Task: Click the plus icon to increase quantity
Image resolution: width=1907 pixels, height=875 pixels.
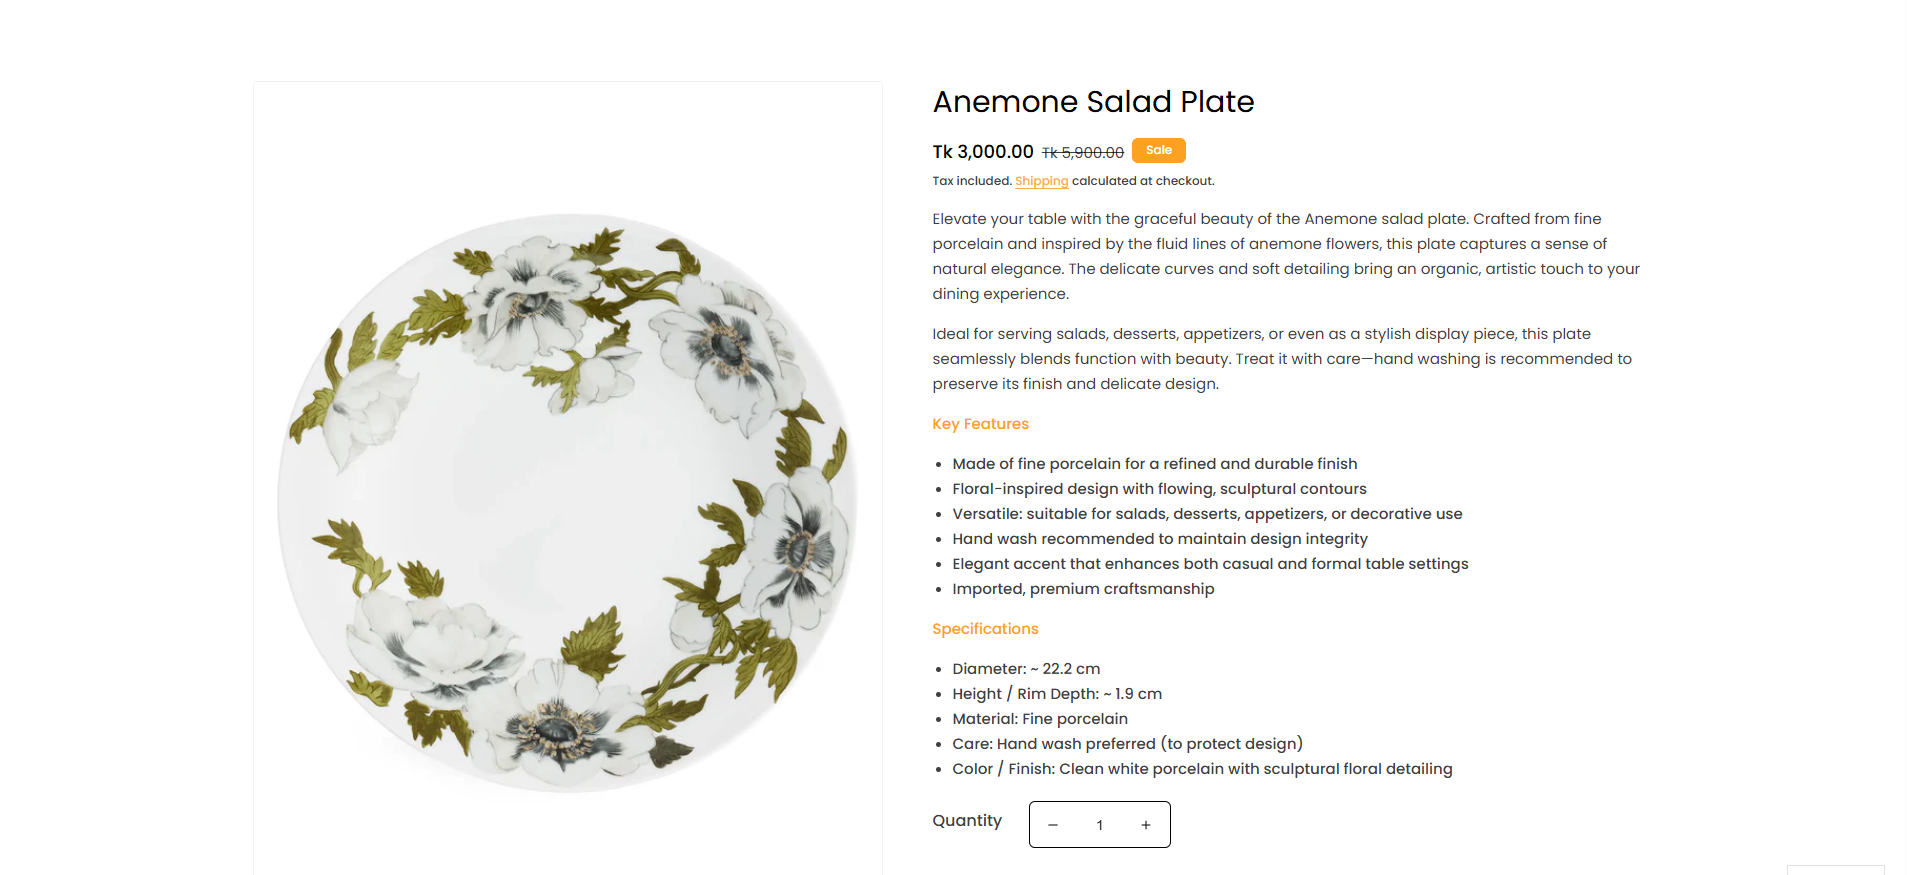Action: (1146, 825)
